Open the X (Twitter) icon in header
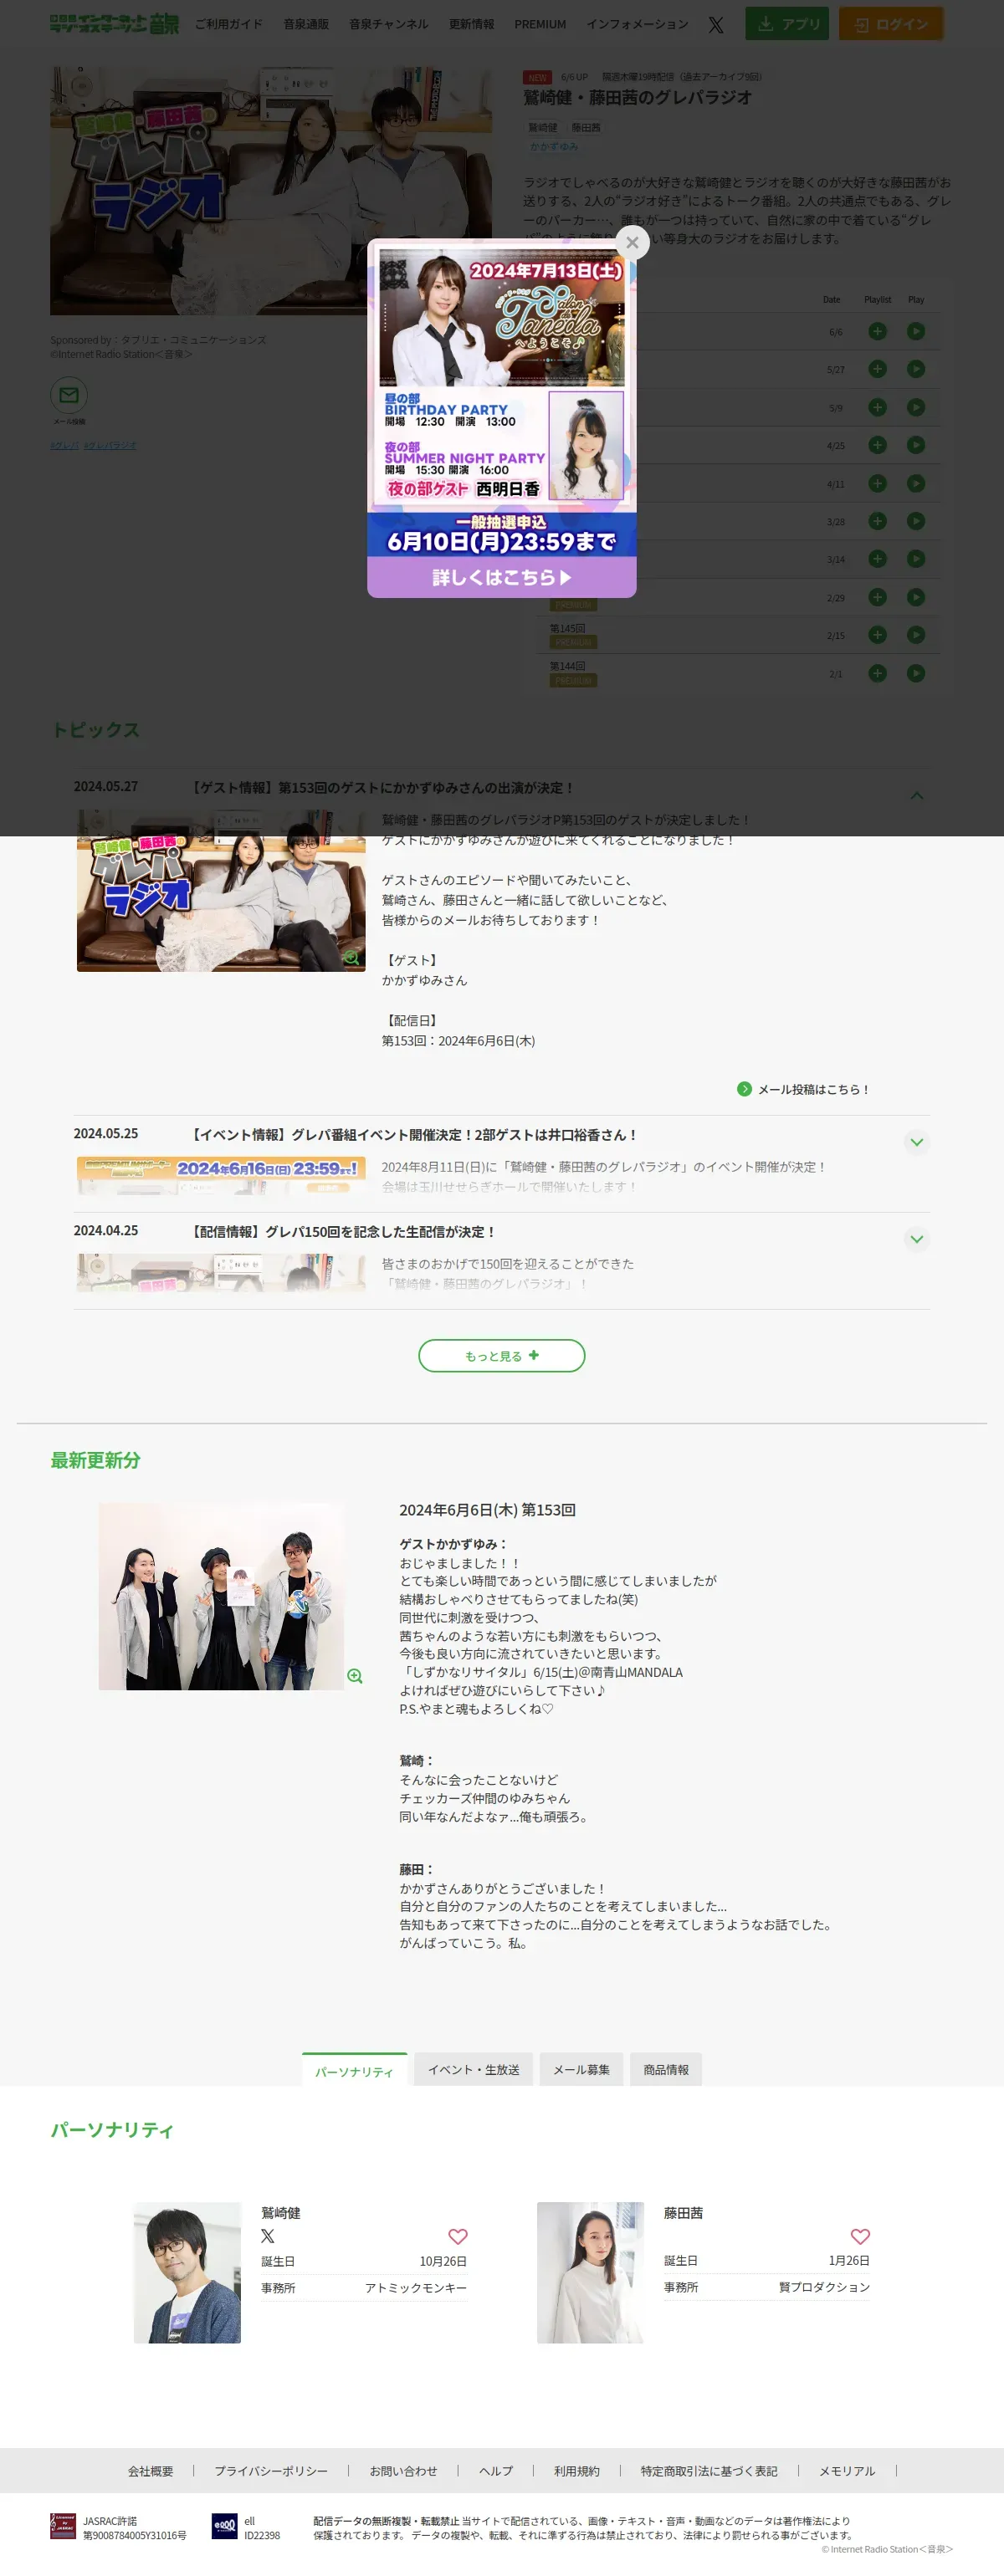Image resolution: width=1004 pixels, height=2576 pixels. pos(716,25)
